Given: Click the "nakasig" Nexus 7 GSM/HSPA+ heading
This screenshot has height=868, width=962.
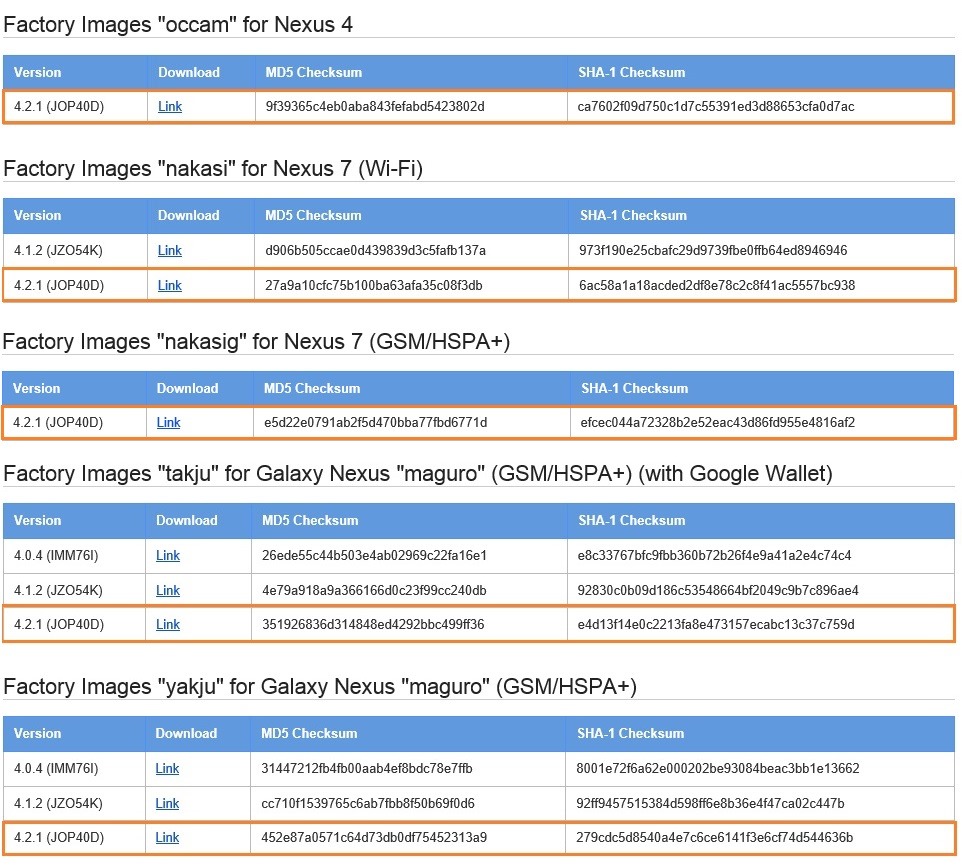Looking at the screenshot, I should [256, 342].
